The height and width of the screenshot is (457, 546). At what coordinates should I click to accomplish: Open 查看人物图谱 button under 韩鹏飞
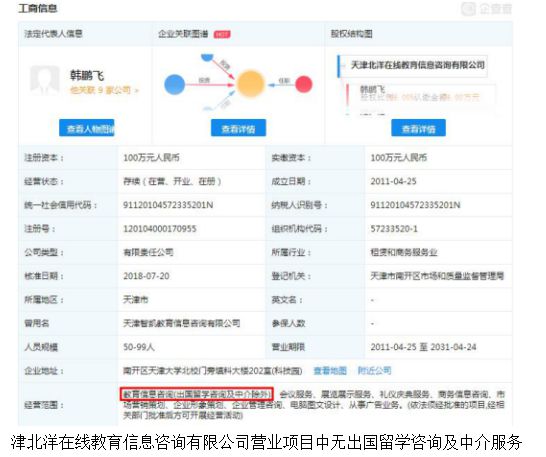(87, 128)
